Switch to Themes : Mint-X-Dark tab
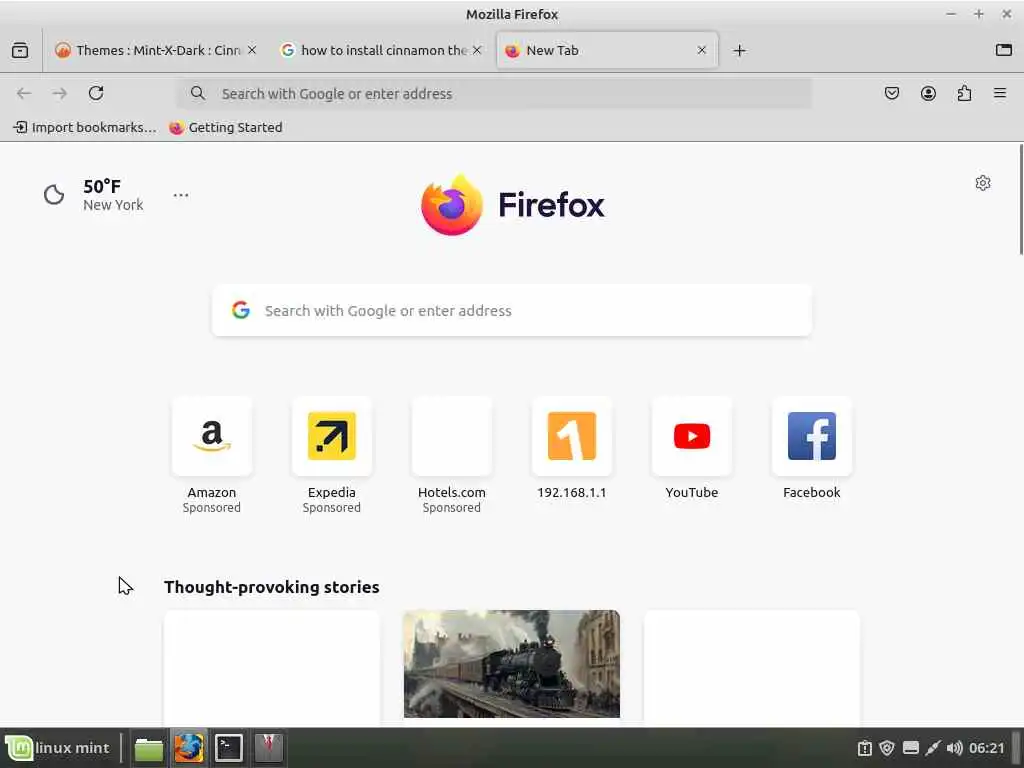 point(155,50)
